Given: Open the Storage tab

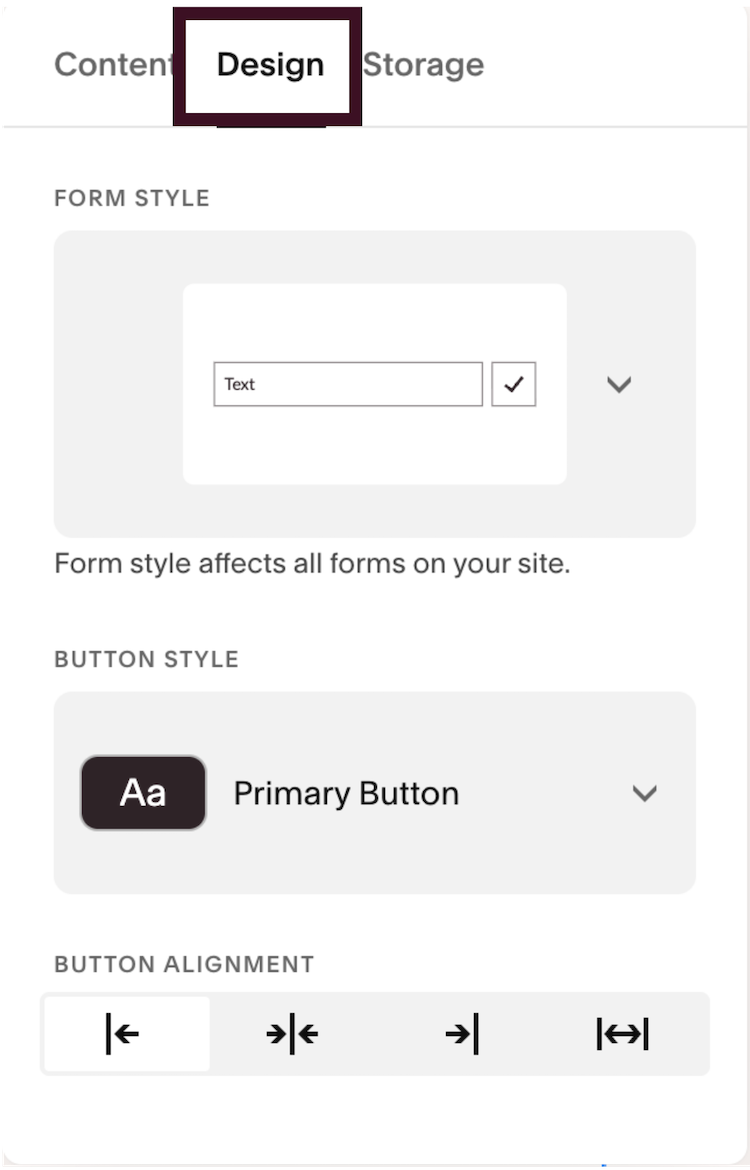Looking at the screenshot, I should [423, 65].
